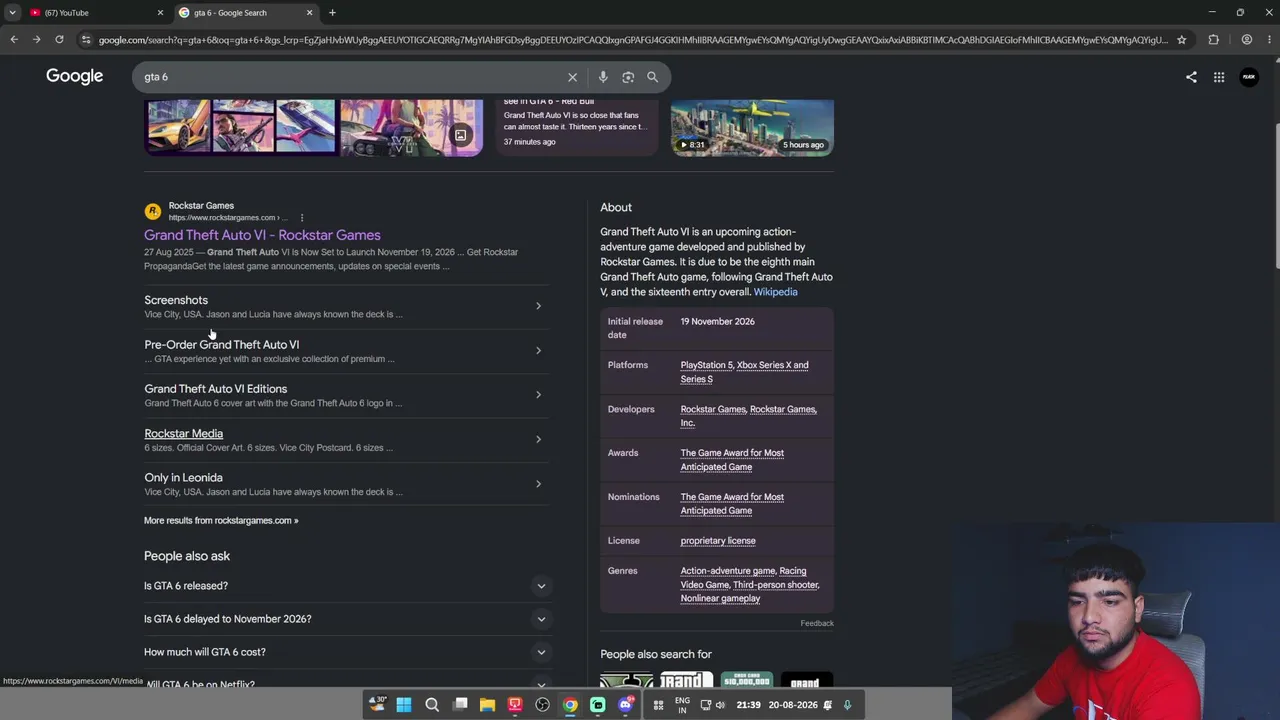Open Google Lens image search
The height and width of the screenshot is (720, 1280).
point(628,77)
